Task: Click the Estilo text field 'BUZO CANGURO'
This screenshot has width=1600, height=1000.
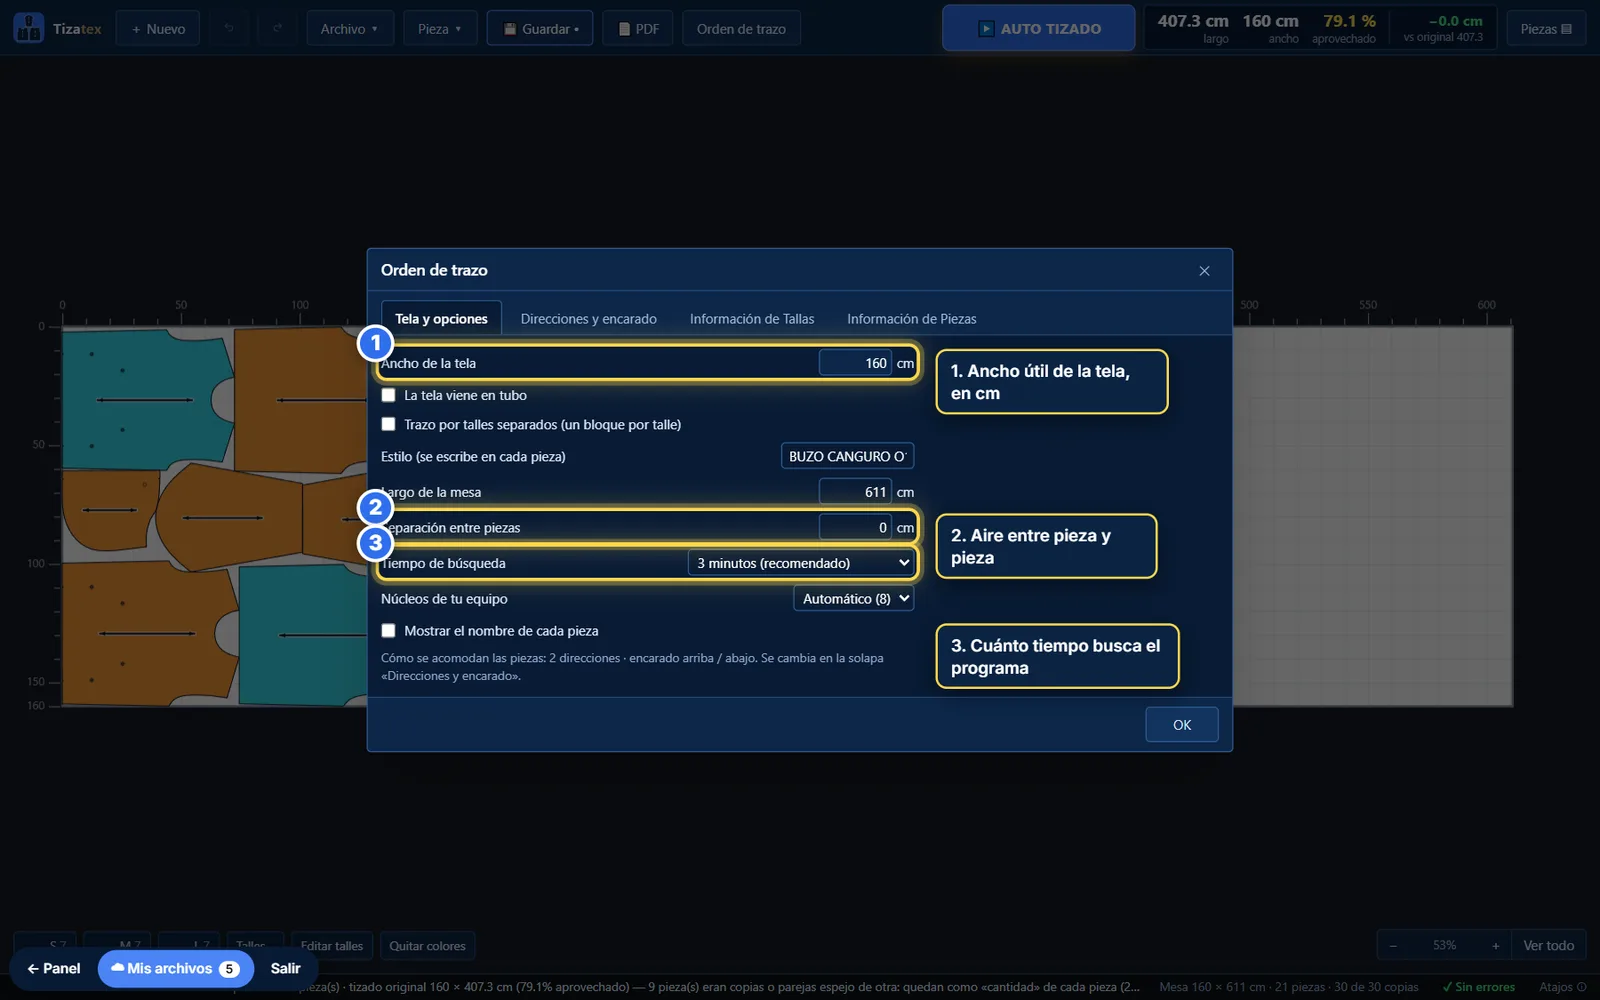Action: tap(847, 456)
